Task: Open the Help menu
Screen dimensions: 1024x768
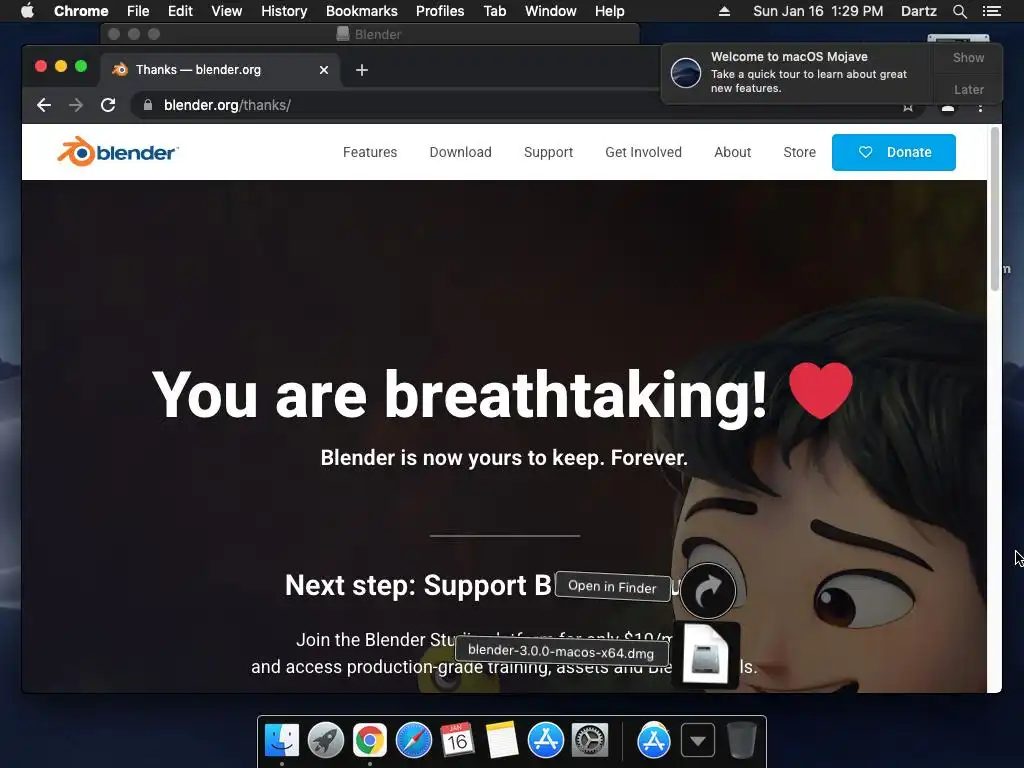Action: [x=609, y=11]
